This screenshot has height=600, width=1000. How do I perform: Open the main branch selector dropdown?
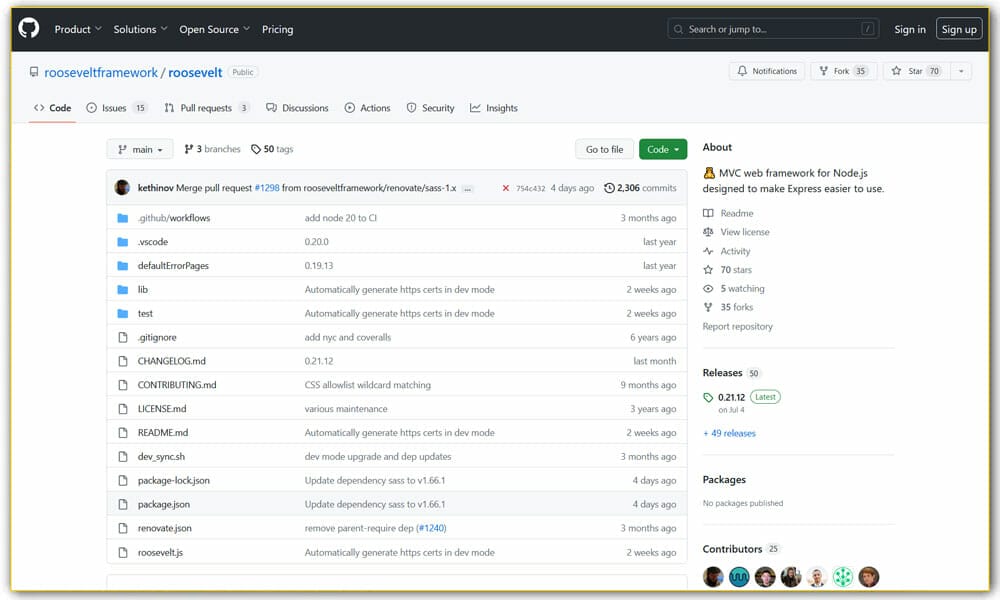click(139, 148)
